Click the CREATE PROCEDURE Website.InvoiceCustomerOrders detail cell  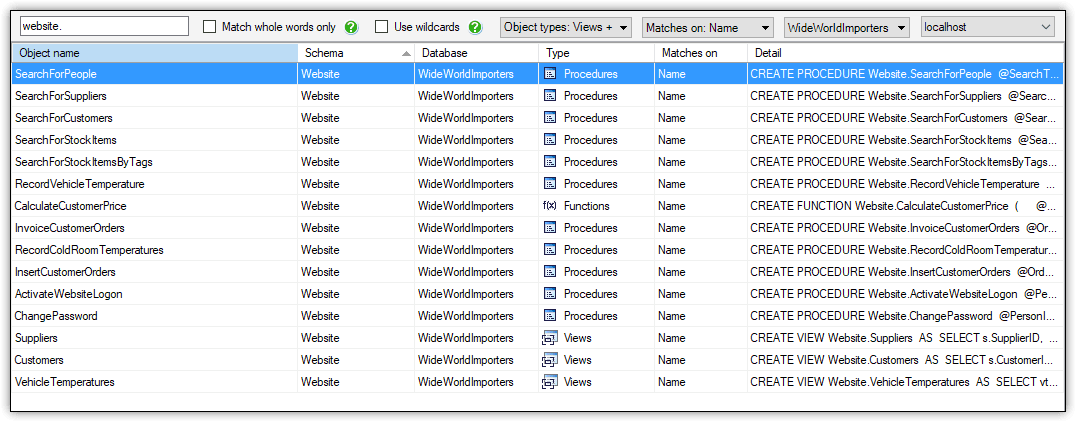point(906,228)
